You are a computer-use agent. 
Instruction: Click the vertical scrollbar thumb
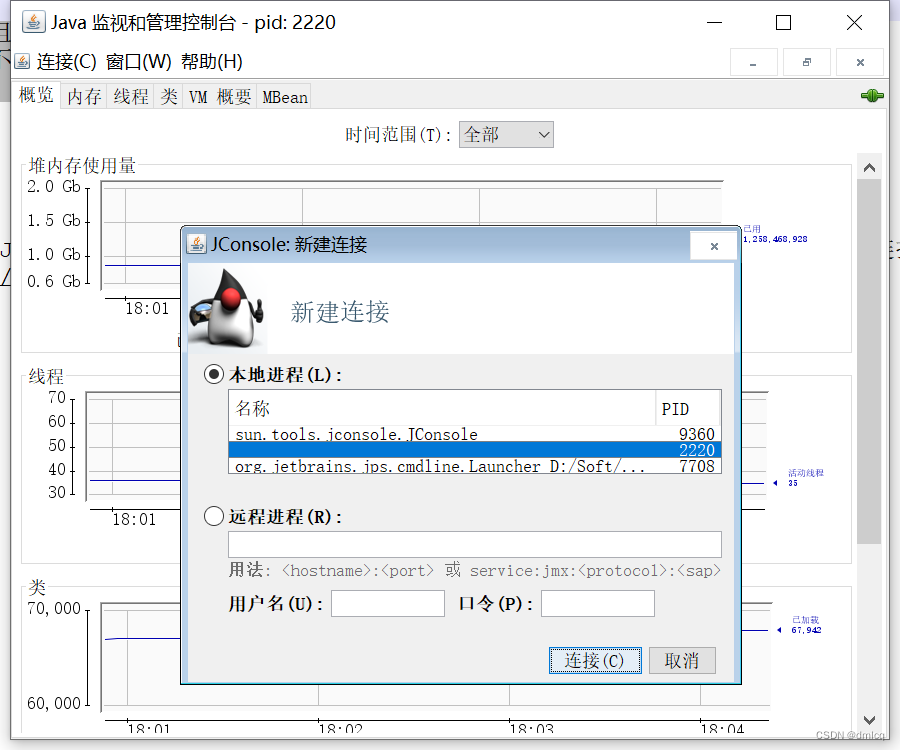[x=869, y=362]
